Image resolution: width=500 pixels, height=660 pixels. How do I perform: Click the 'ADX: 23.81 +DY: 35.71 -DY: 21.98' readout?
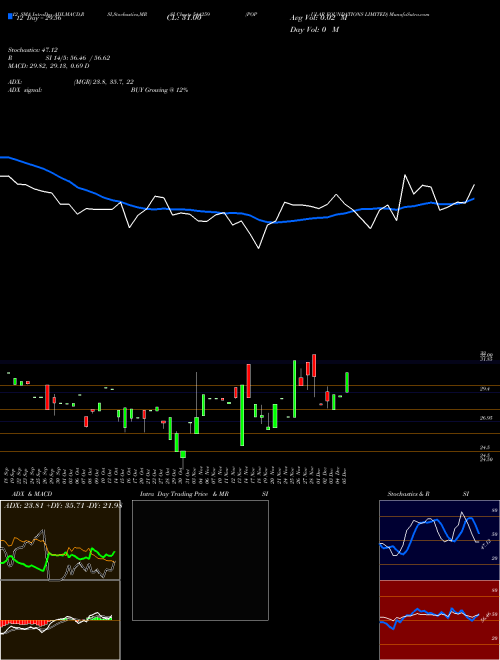point(62,506)
